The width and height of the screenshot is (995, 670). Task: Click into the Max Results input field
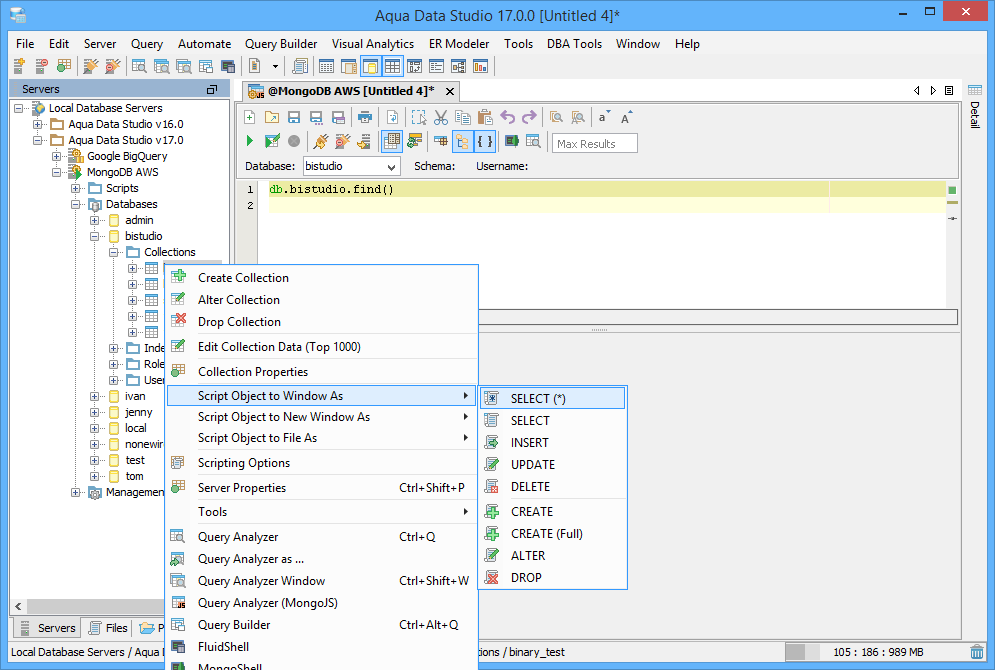(595, 143)
